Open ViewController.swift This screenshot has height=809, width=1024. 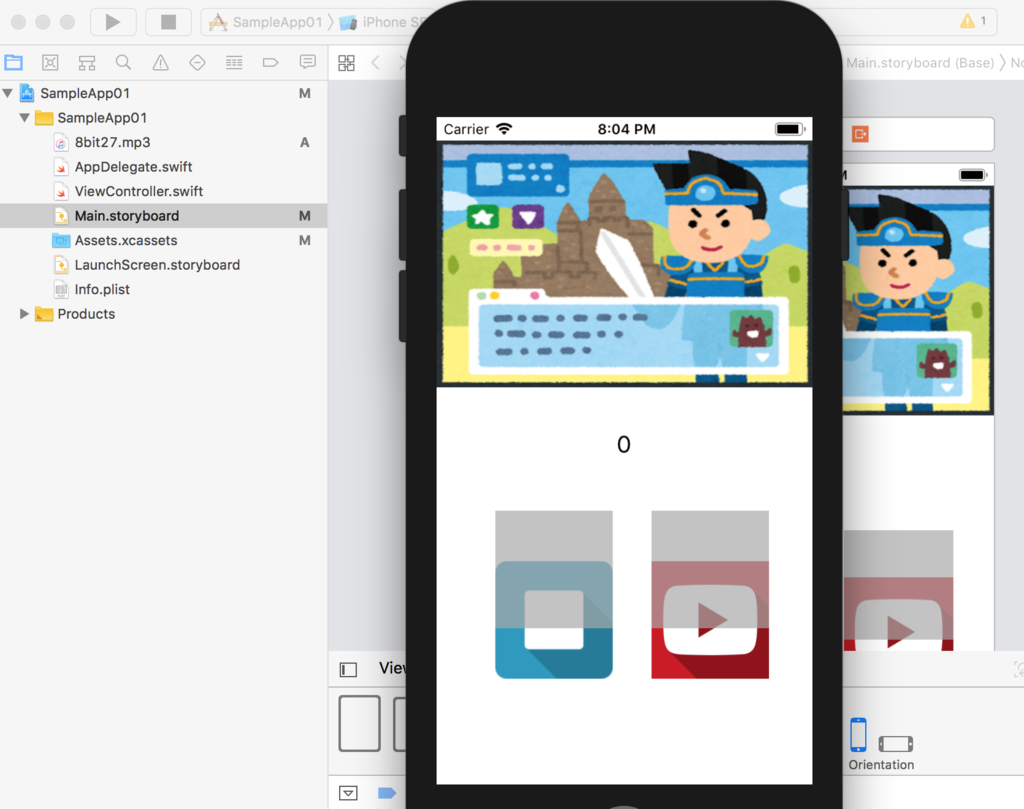click(x=138, y=191)
